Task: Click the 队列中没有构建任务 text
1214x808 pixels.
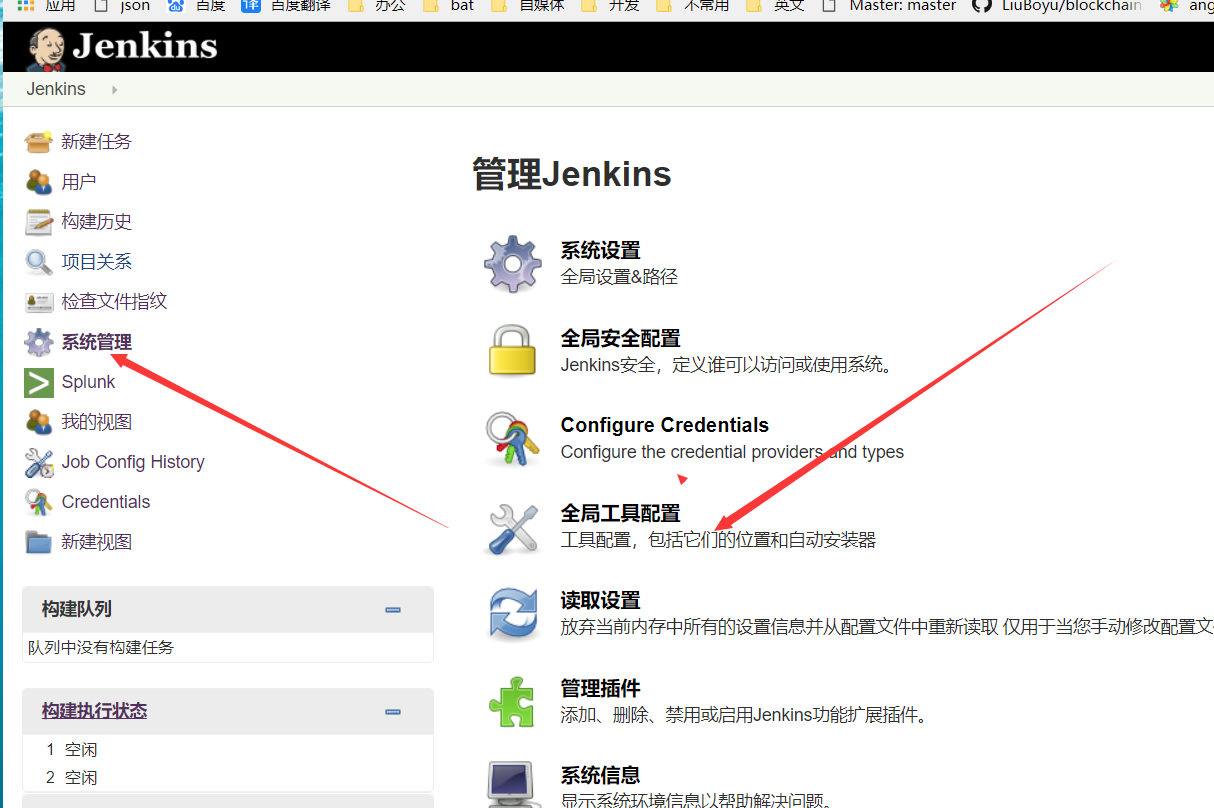Action: coord(101,647)
